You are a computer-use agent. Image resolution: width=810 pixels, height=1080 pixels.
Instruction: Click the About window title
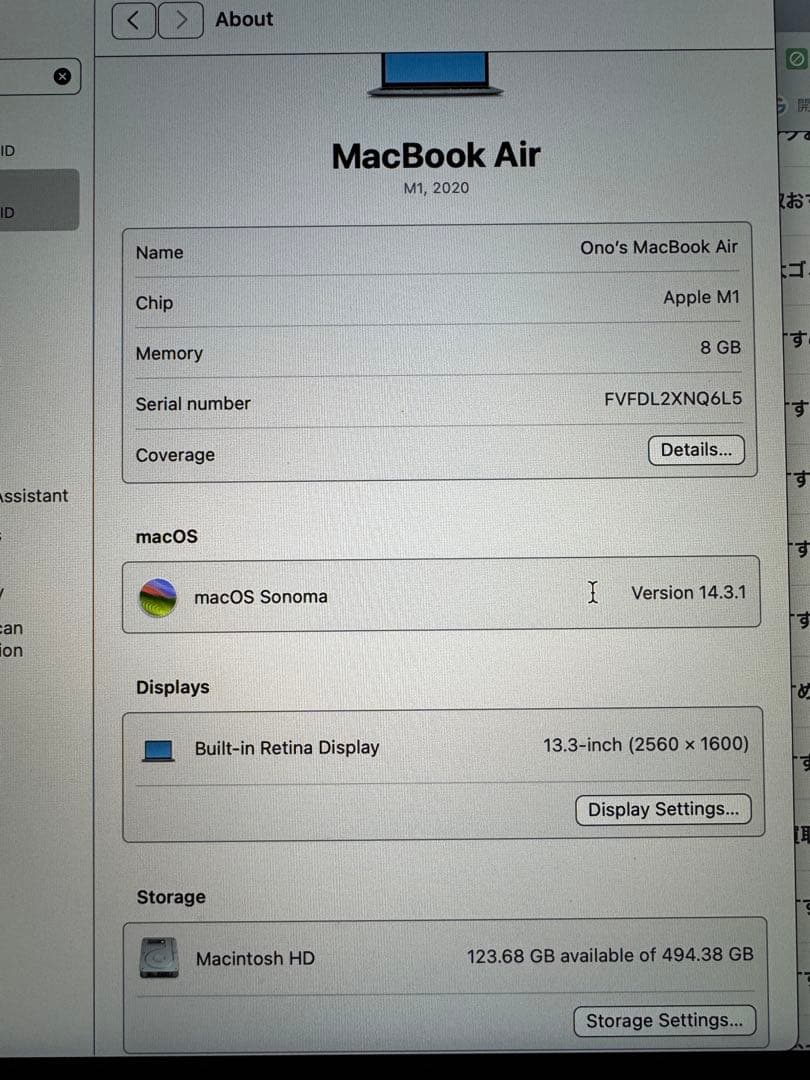pos(244,19)
